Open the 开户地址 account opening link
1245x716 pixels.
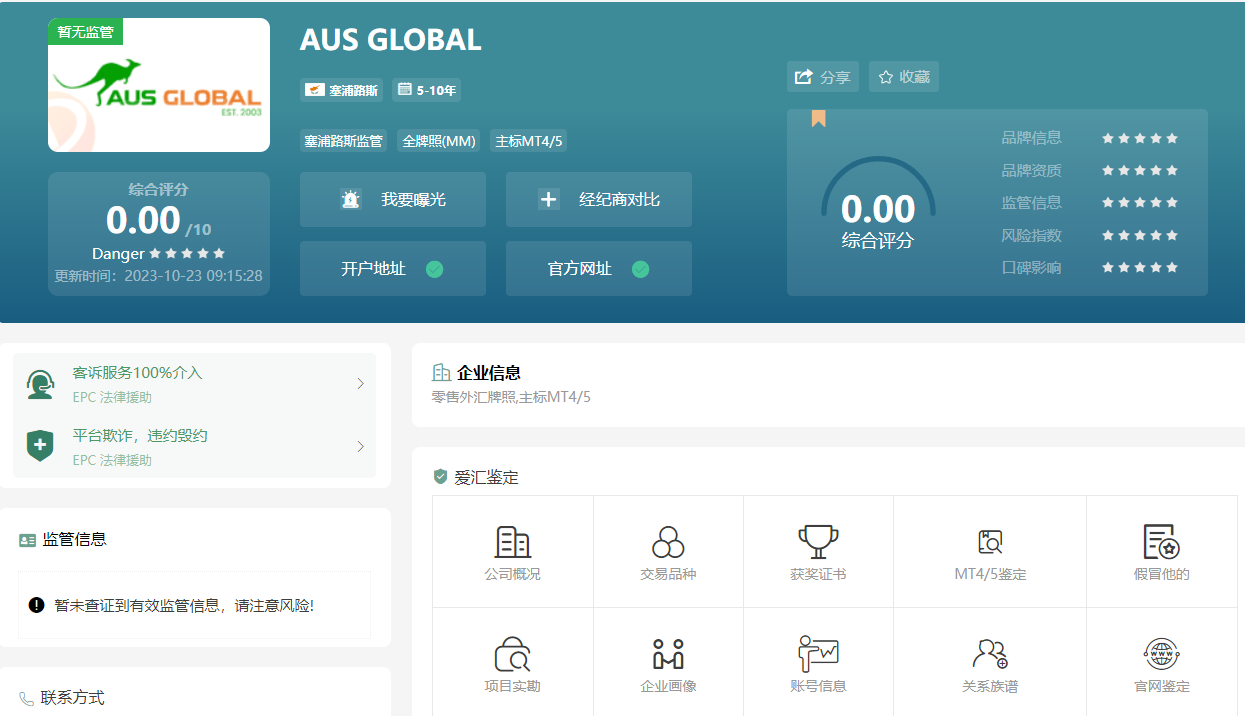393,268
